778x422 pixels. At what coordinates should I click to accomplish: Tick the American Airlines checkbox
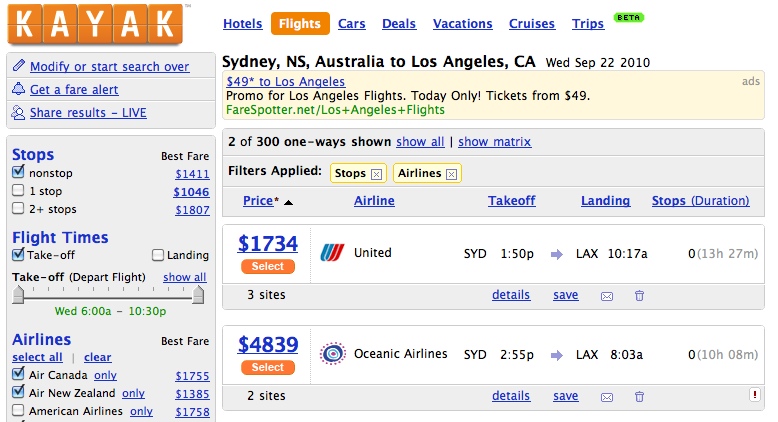pos(18,410)
